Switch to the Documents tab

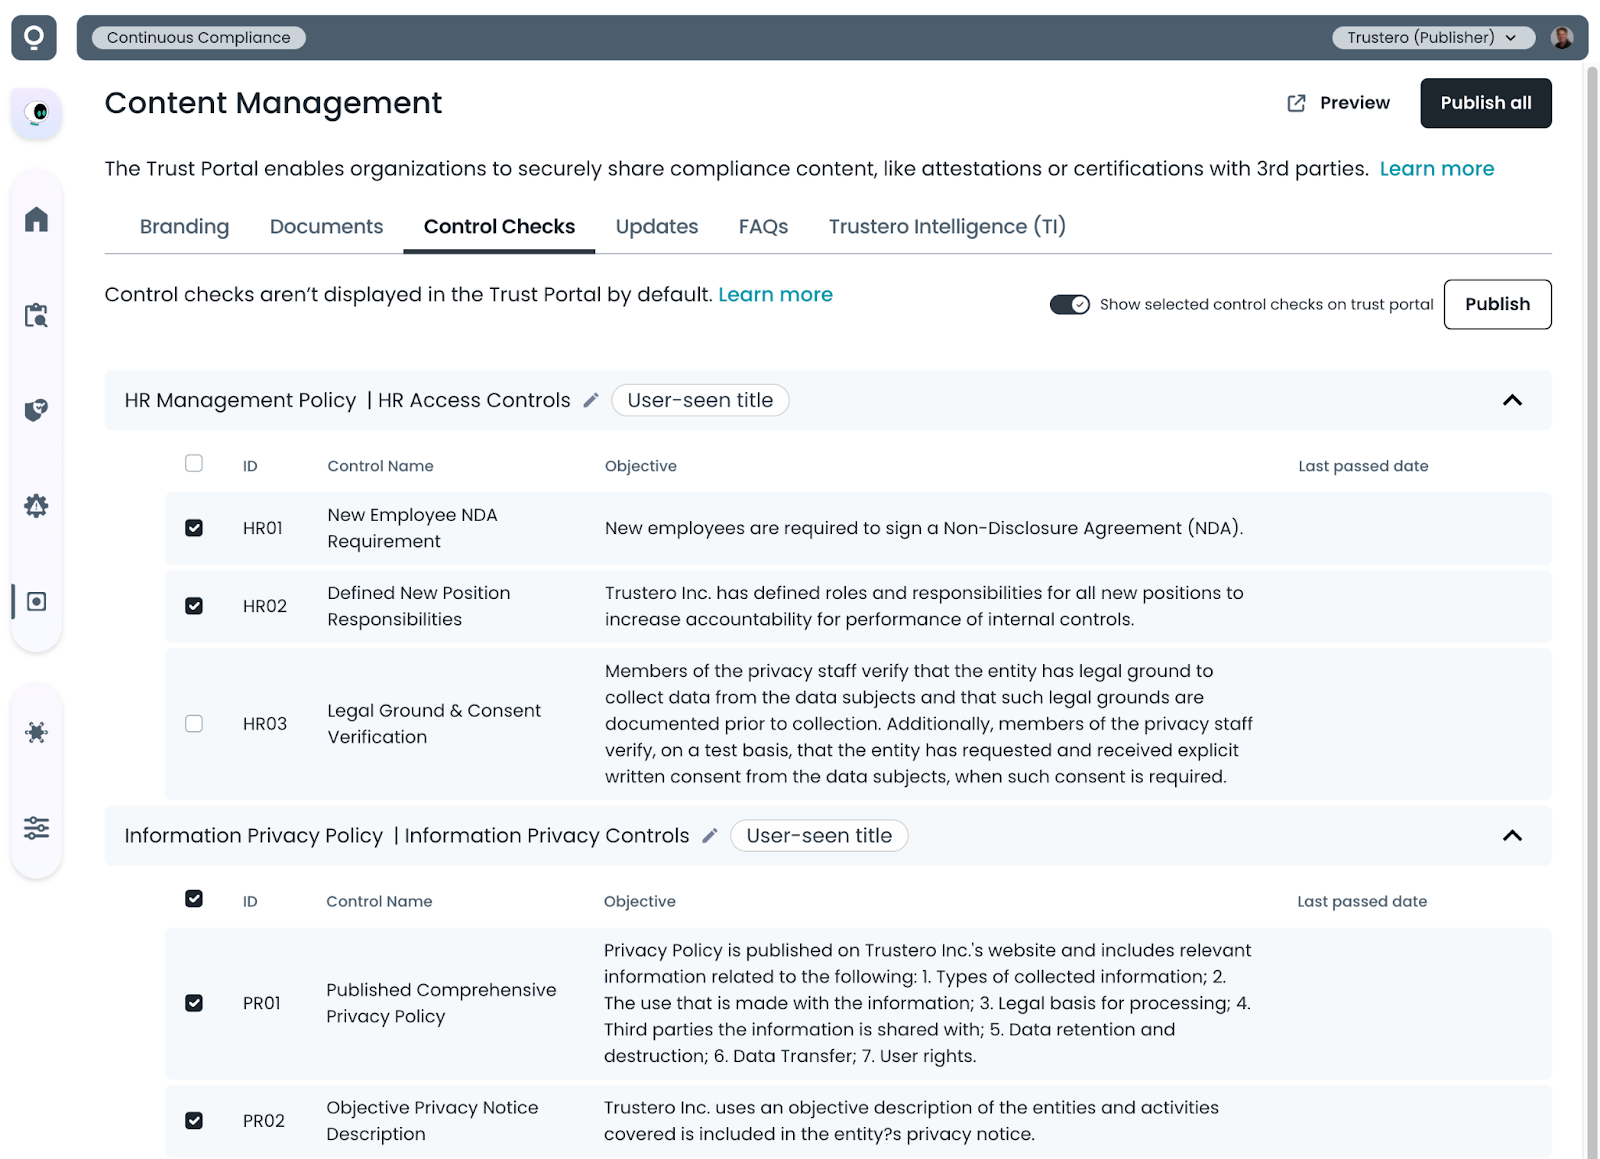[326, 227]
